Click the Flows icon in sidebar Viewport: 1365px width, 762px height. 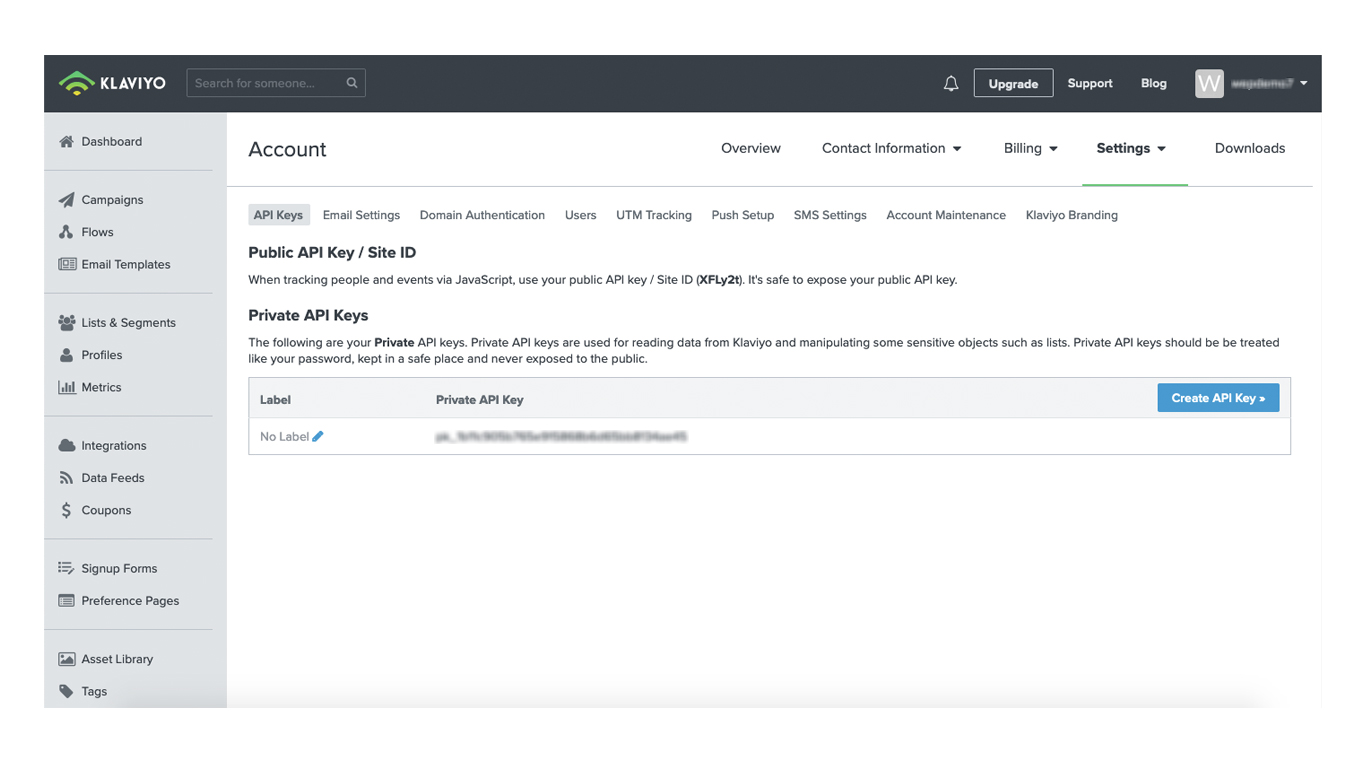click(67, 232)
